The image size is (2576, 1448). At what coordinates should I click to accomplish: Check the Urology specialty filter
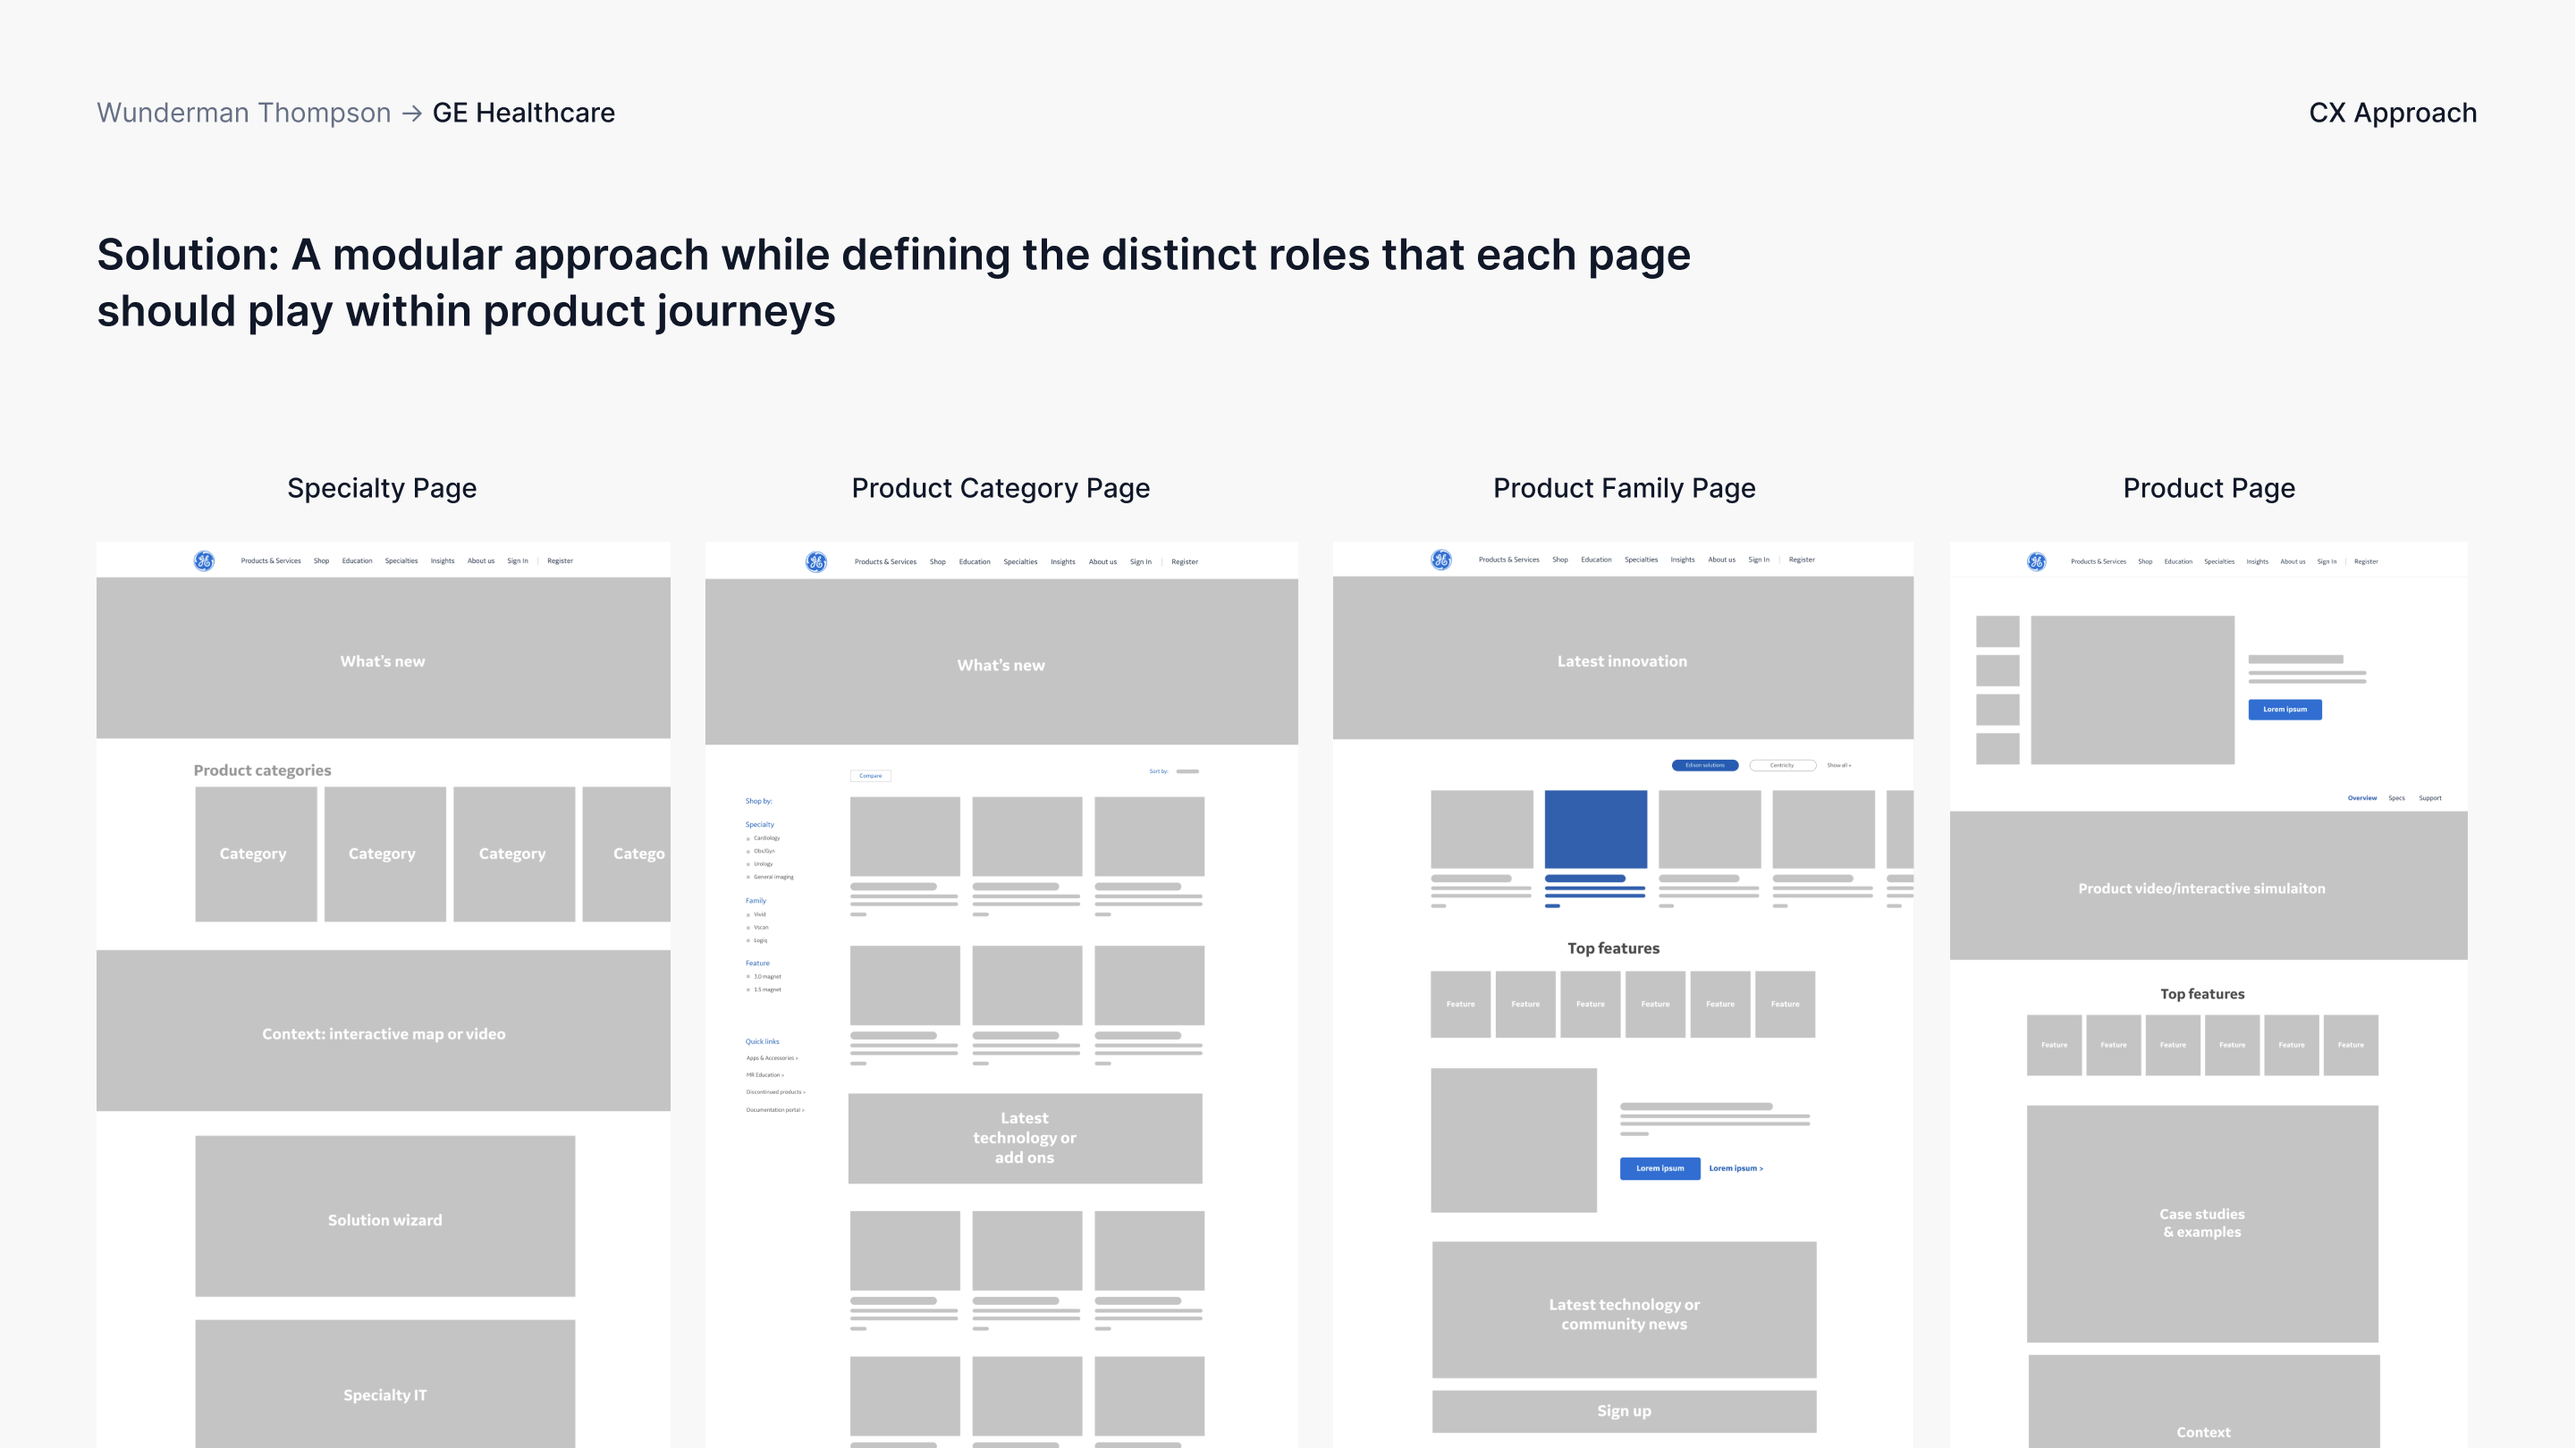[748, 865]
